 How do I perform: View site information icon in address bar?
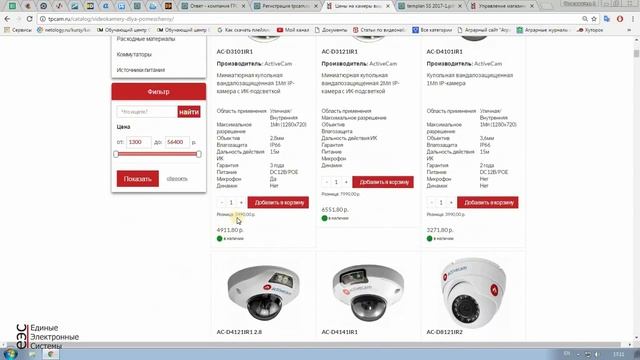(42, 19)
